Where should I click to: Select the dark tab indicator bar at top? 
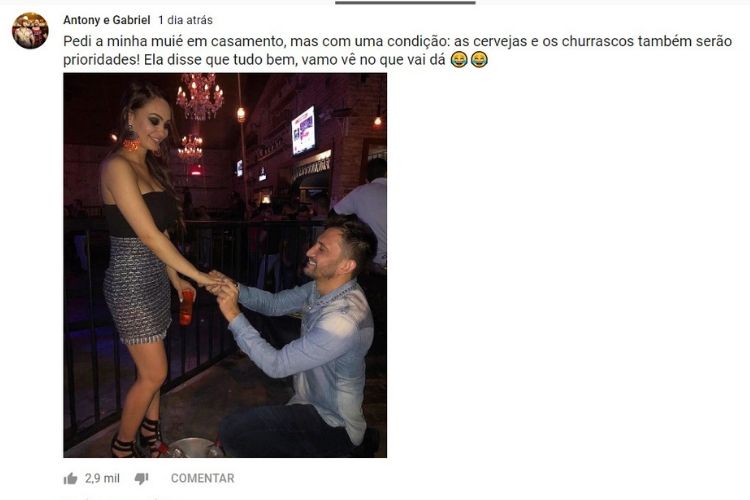(405, 2)
